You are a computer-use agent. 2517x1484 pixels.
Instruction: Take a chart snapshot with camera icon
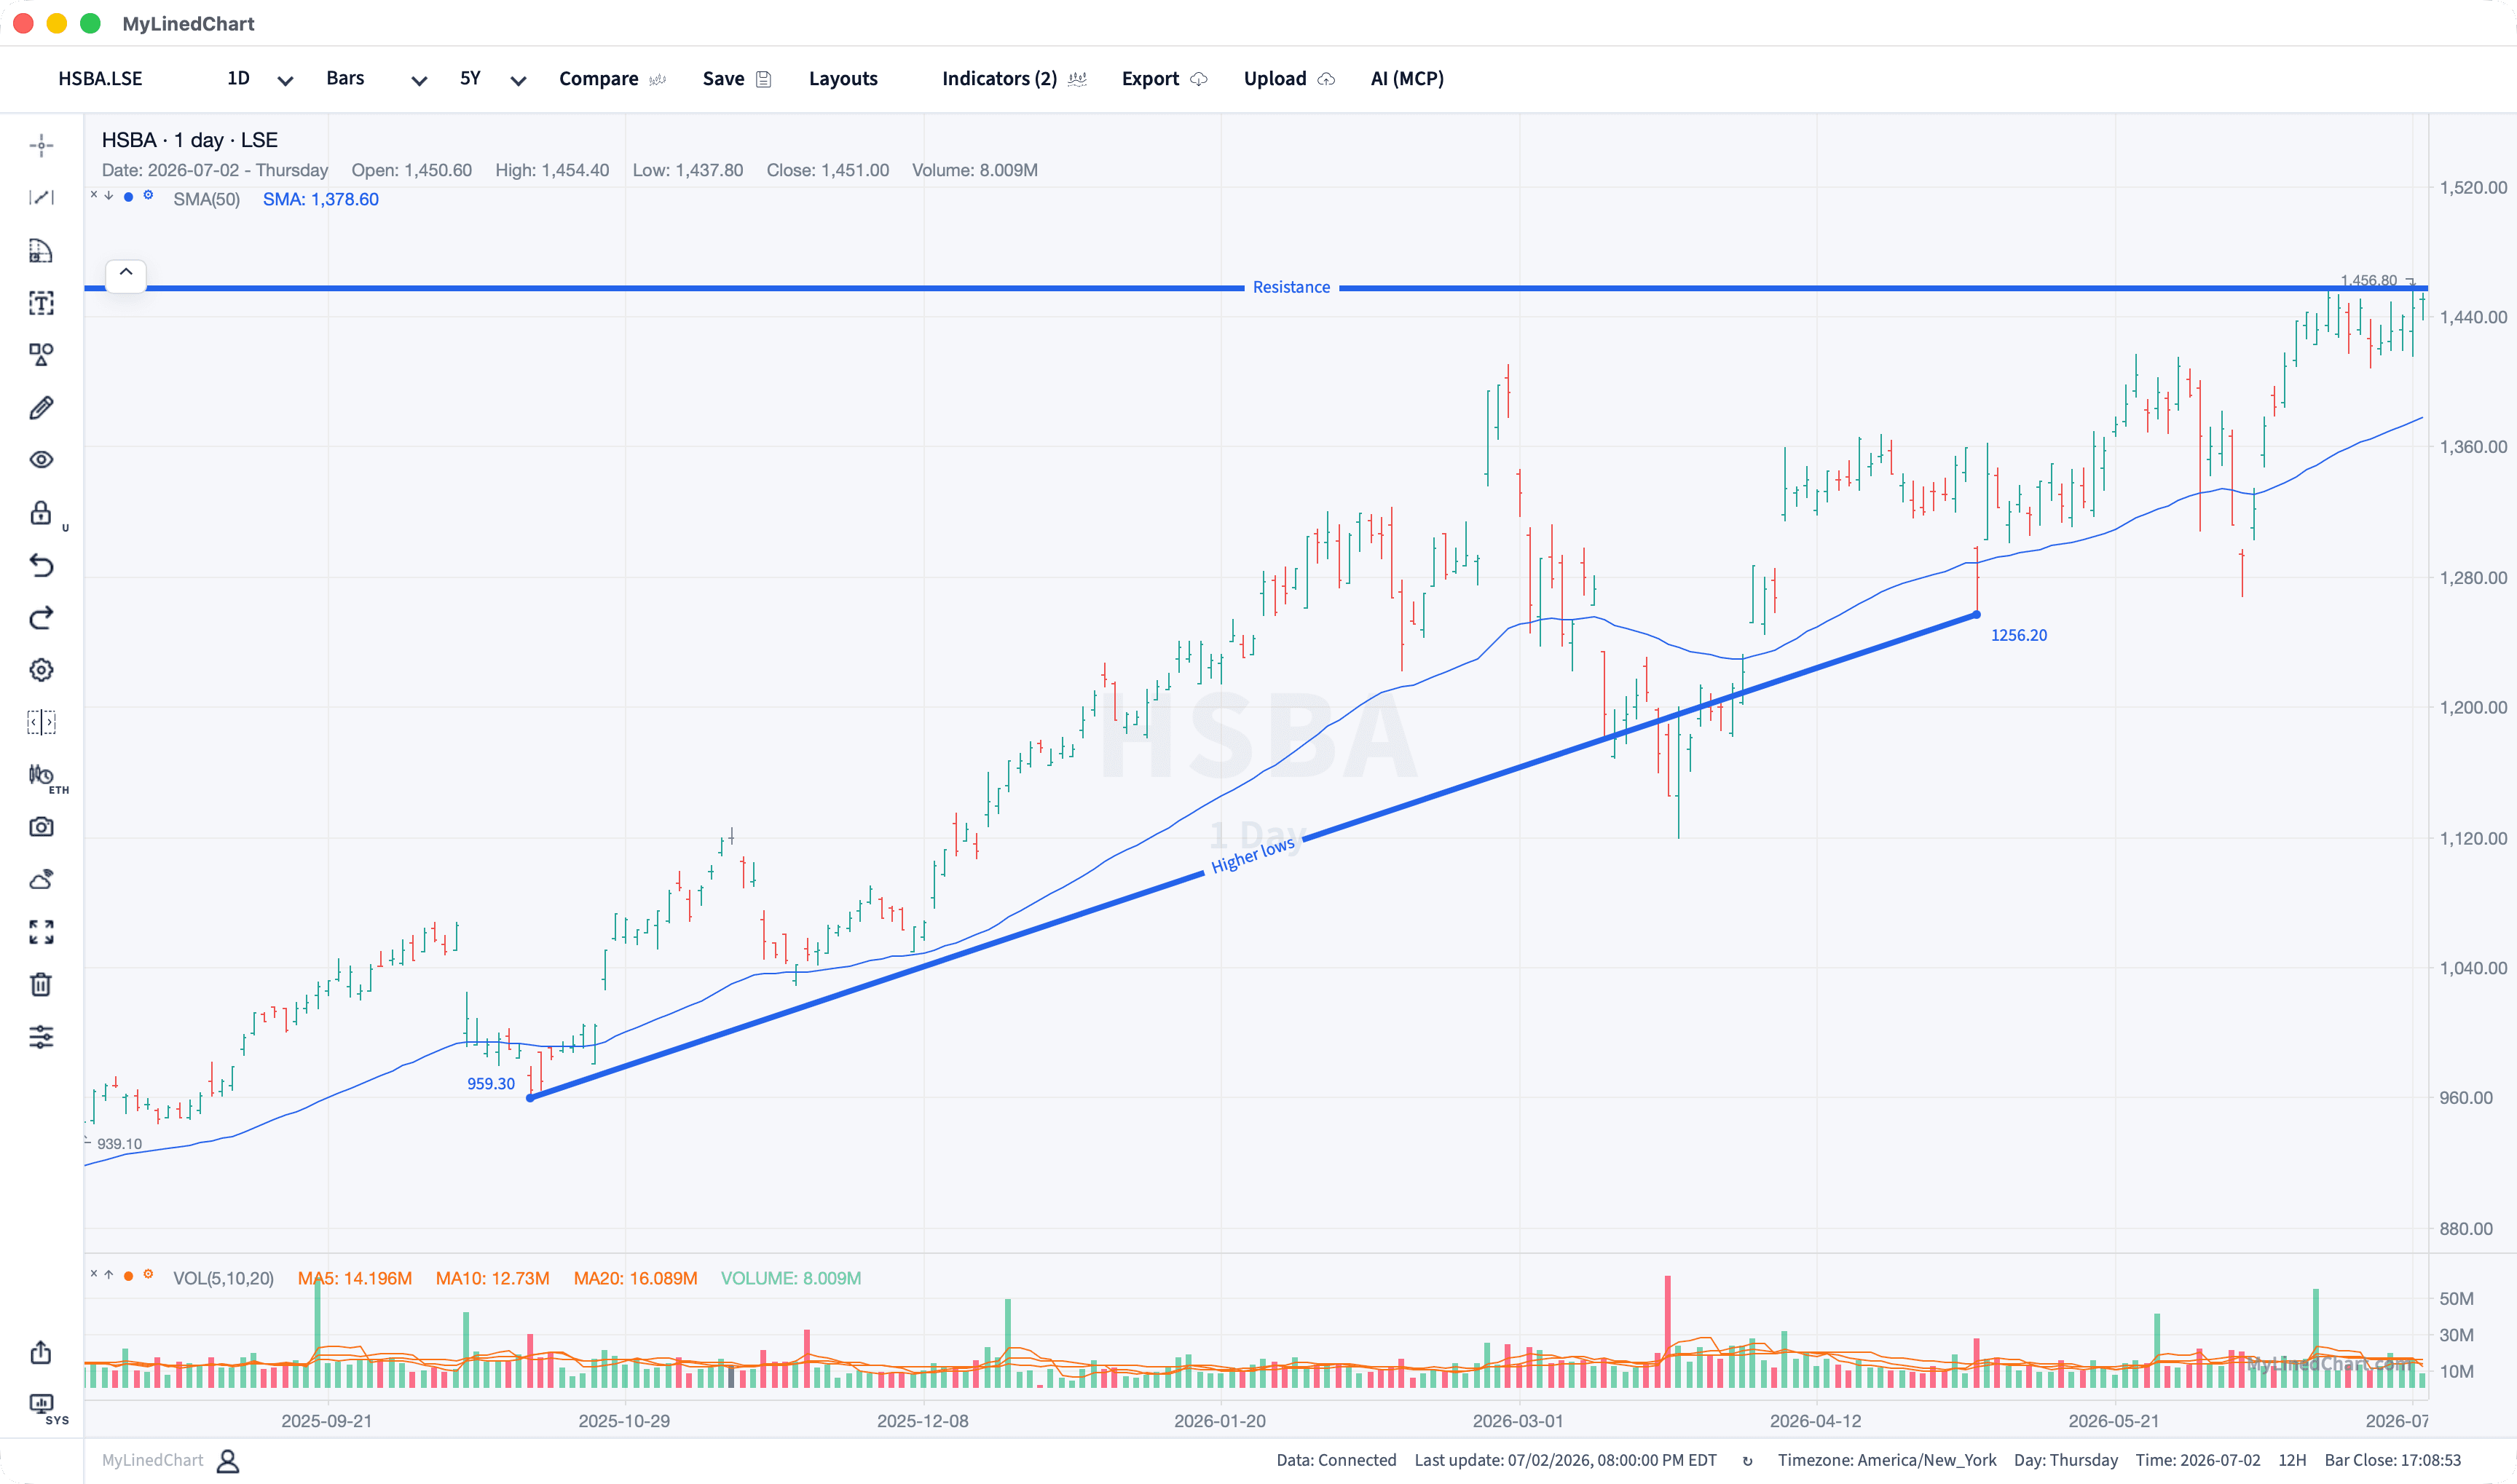(x=41, y=827)
